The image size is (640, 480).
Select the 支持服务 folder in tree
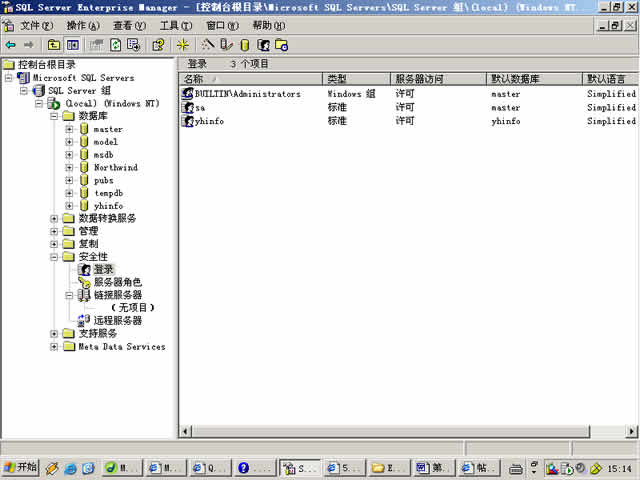pyautogui.click(x=98, y=333)
